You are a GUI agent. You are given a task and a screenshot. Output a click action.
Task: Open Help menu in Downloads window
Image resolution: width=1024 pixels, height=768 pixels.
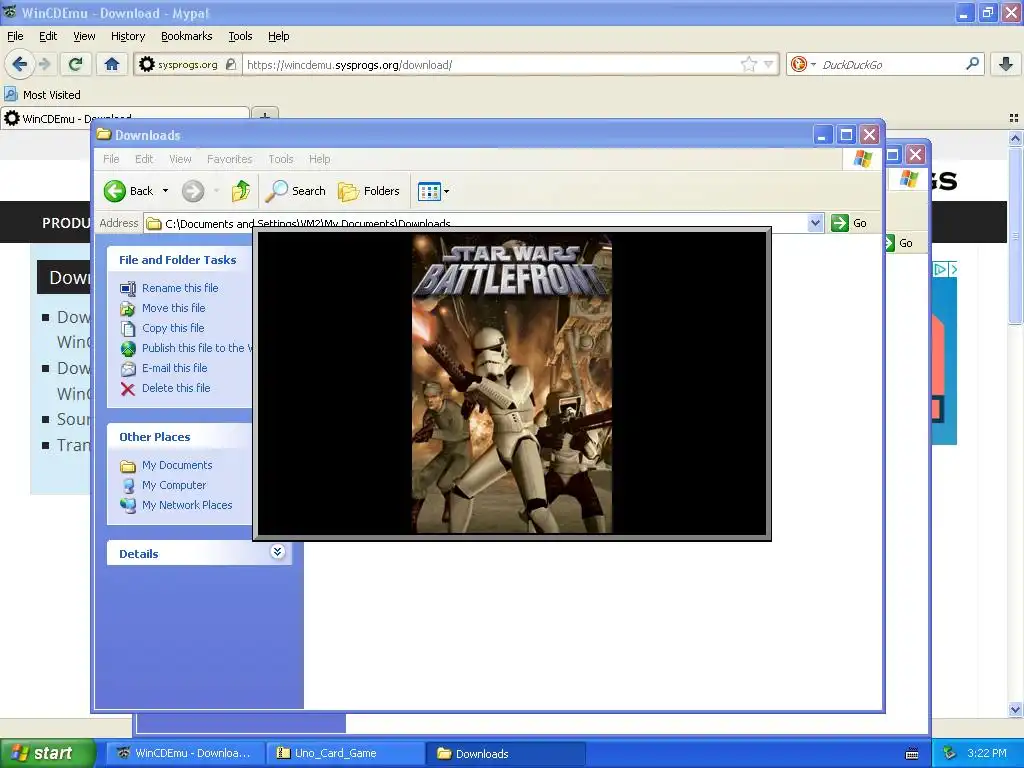tap(319, 159)
